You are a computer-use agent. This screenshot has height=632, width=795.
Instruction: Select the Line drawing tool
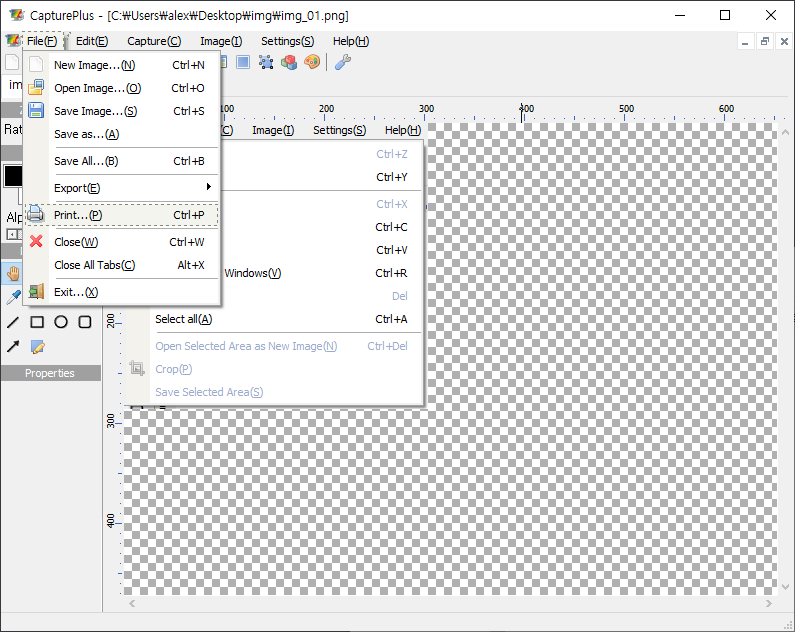click(x=13, y=322)
